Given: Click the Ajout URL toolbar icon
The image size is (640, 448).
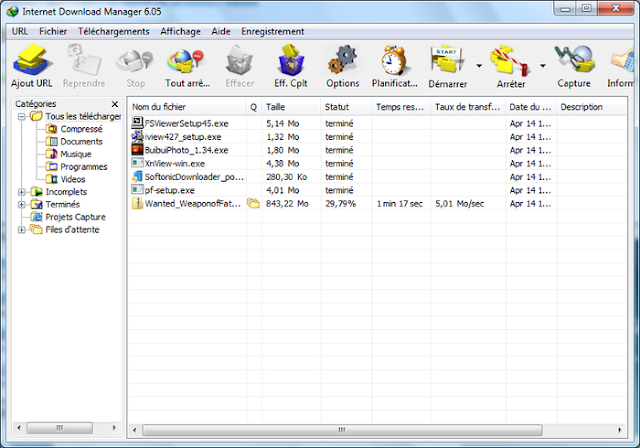Looking at the screenshot, I should pyautogui.click(x=32, y=60).
